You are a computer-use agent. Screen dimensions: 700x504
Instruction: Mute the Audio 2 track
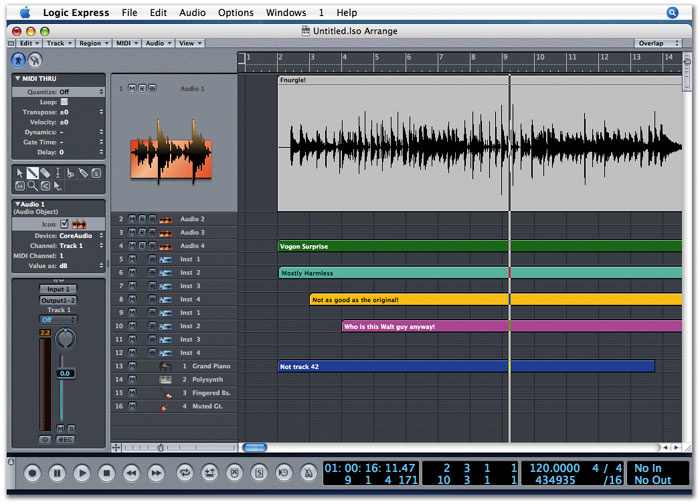pyautogui.click(x=134, y=219)
